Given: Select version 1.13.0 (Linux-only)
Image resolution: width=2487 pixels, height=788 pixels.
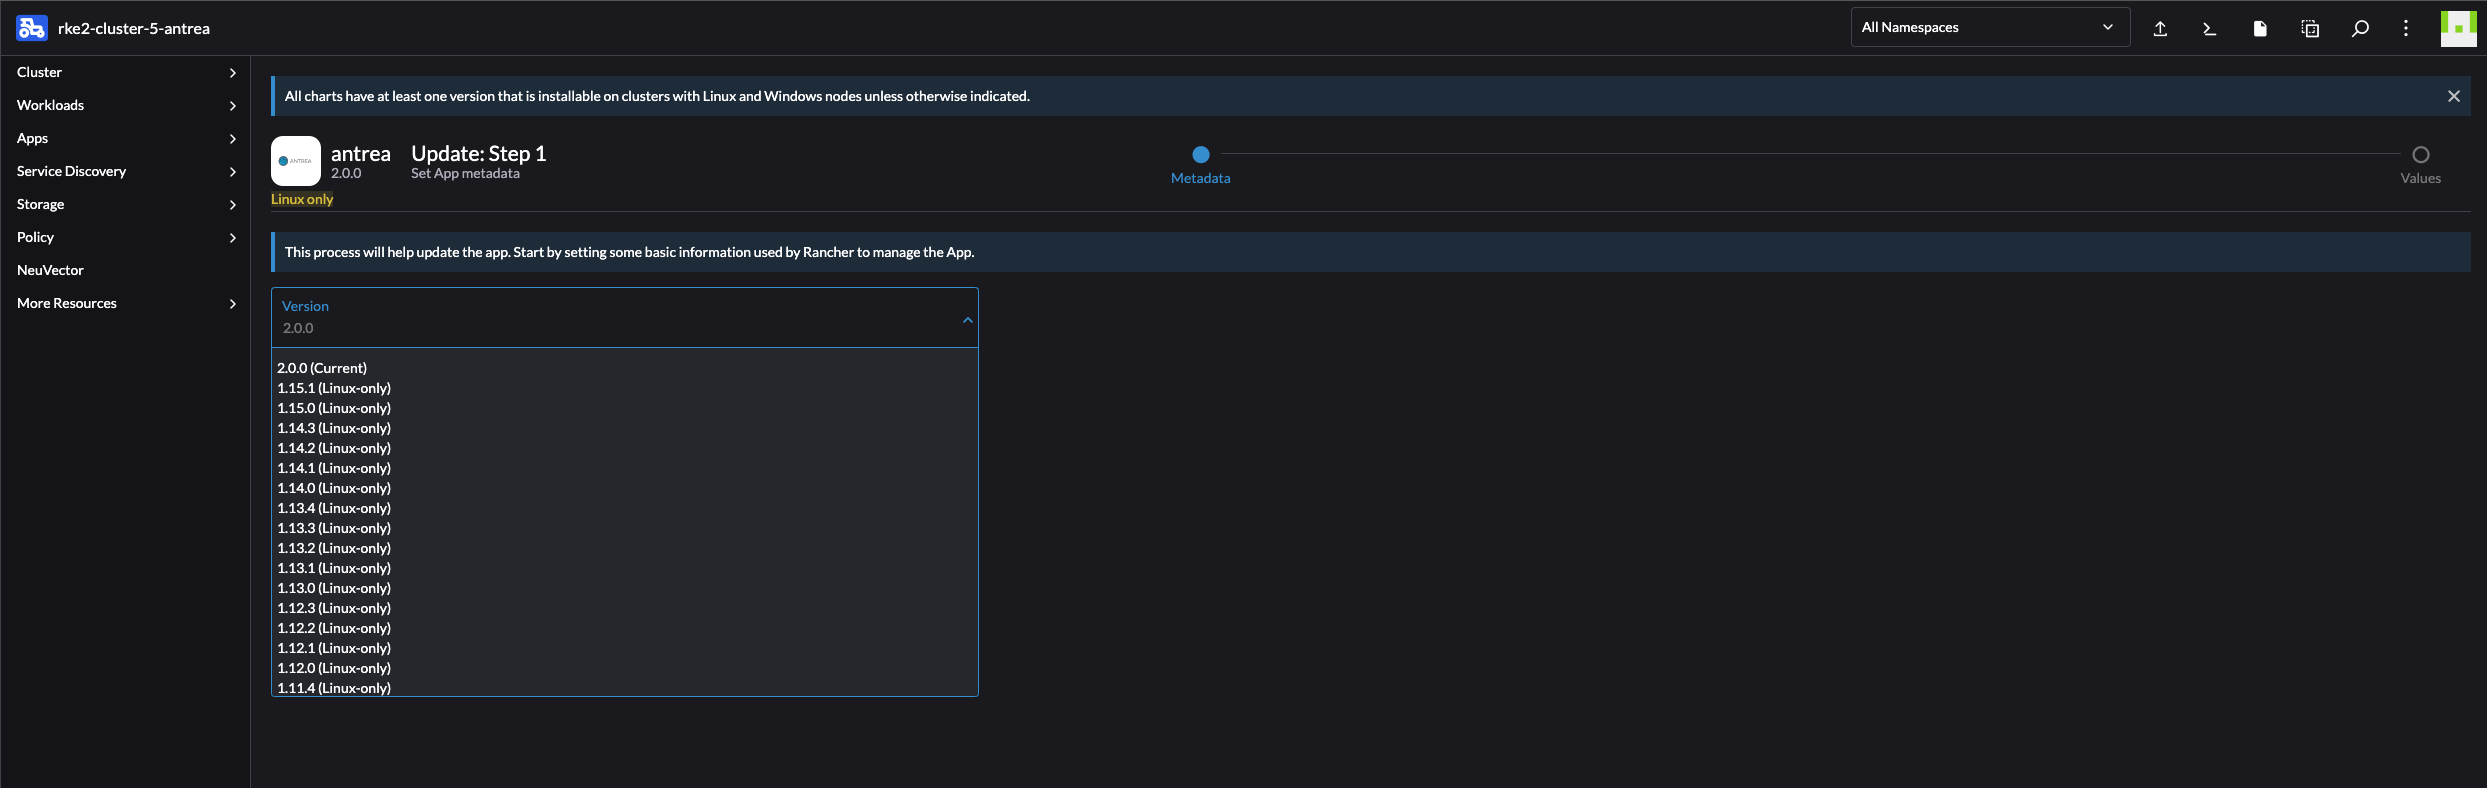Looking at the screenshot, I should point(624,588).
